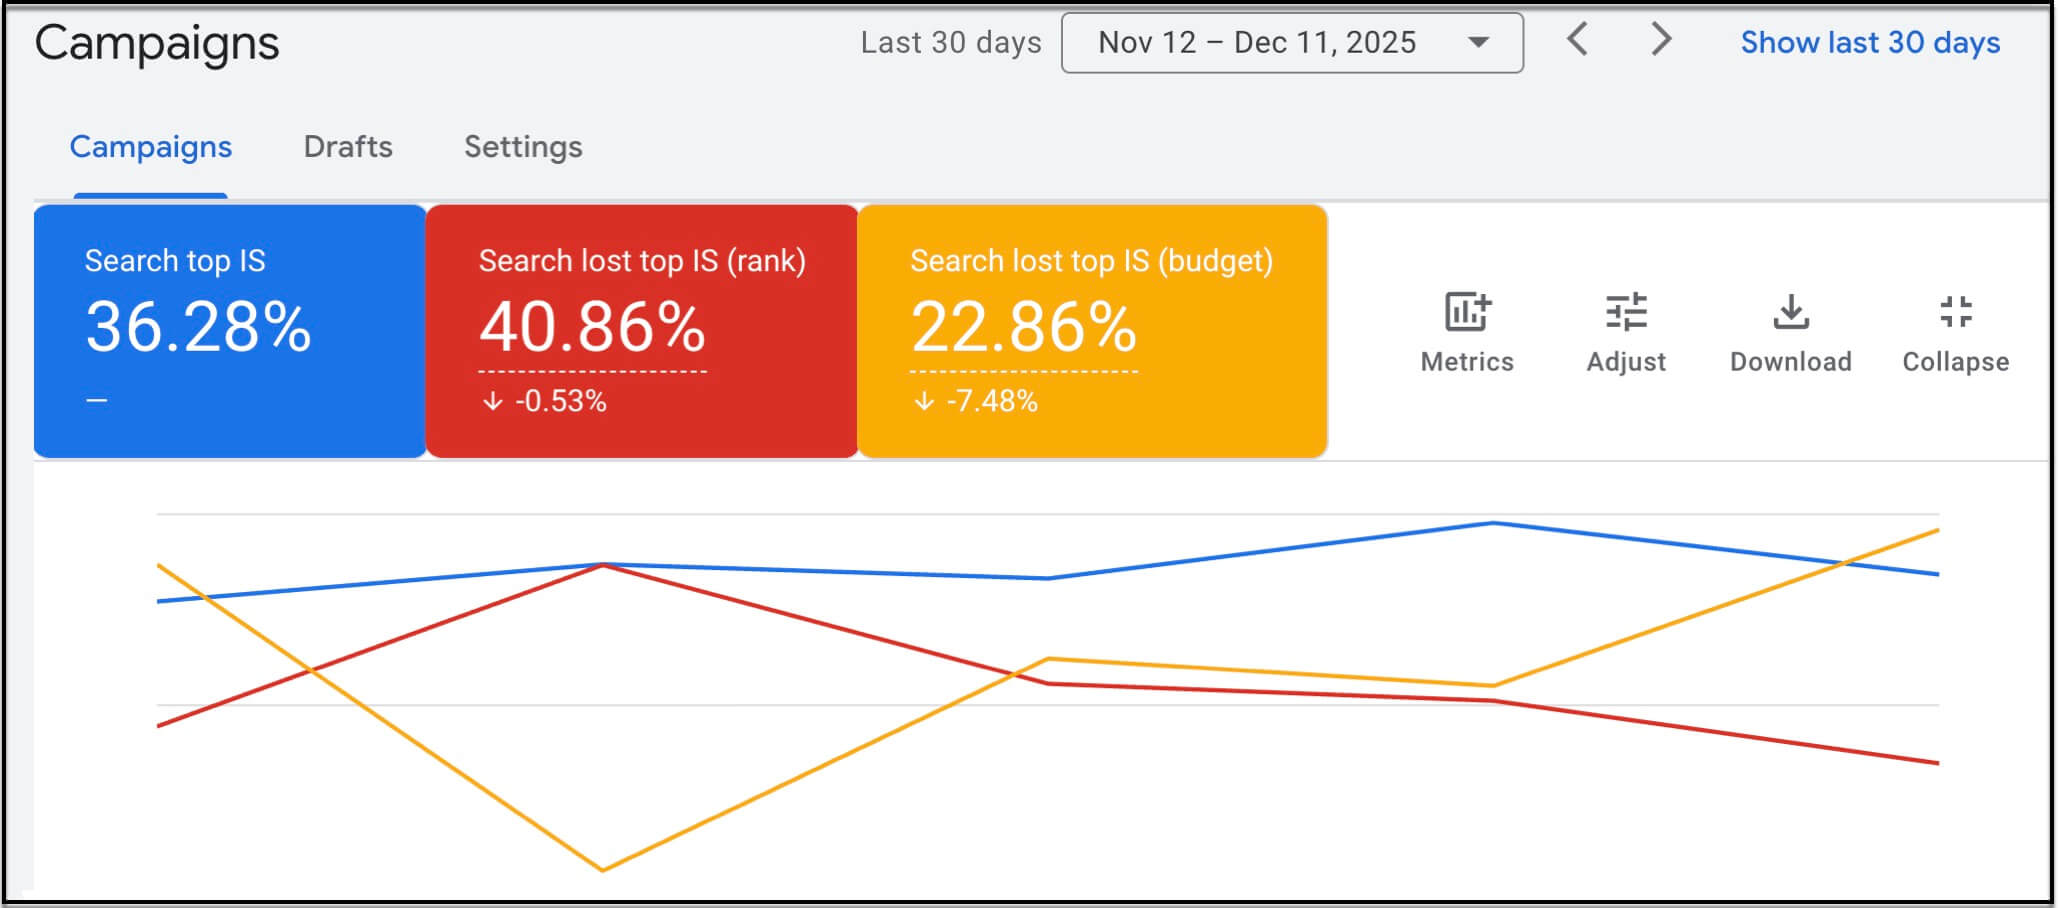
Task: Open the Settings tab
Action: (x=523, y=147)
